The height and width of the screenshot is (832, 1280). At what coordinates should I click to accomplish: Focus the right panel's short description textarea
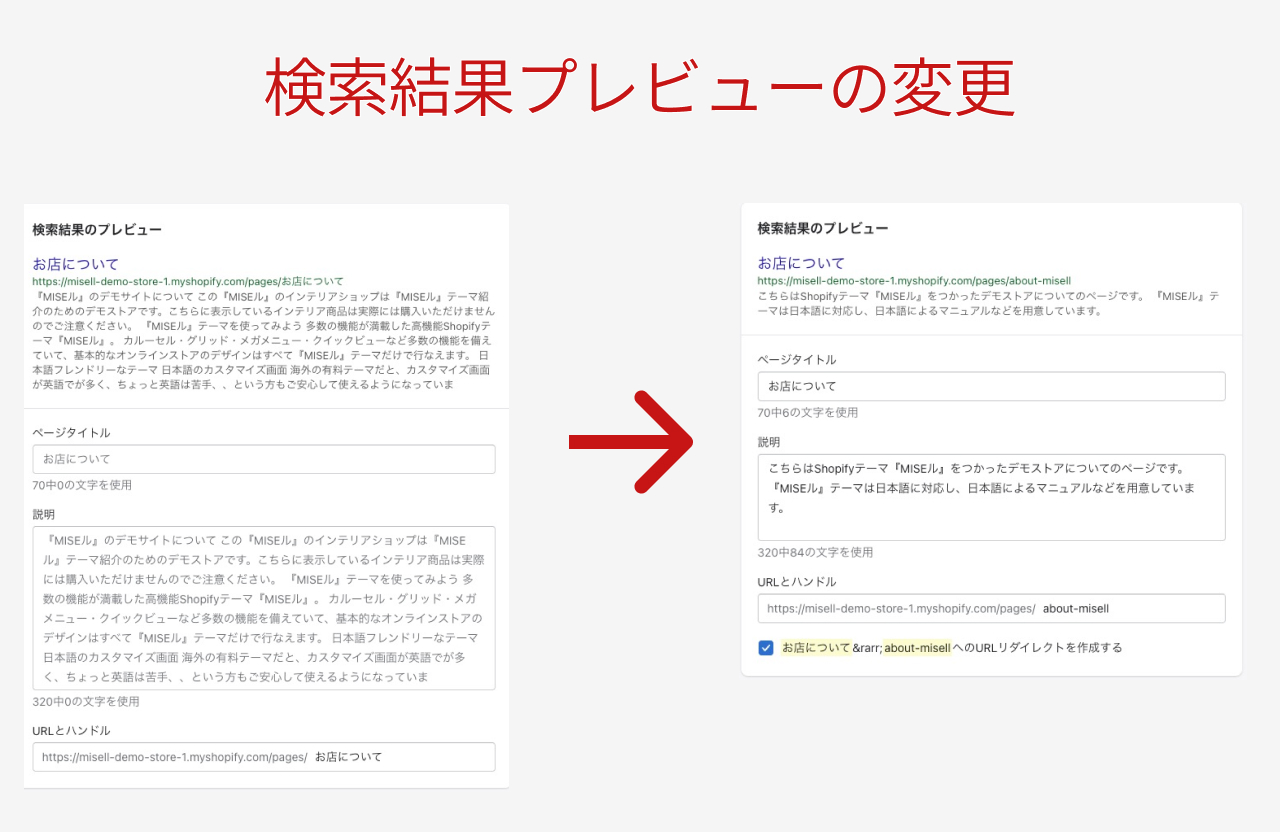(x=991, y=497)
